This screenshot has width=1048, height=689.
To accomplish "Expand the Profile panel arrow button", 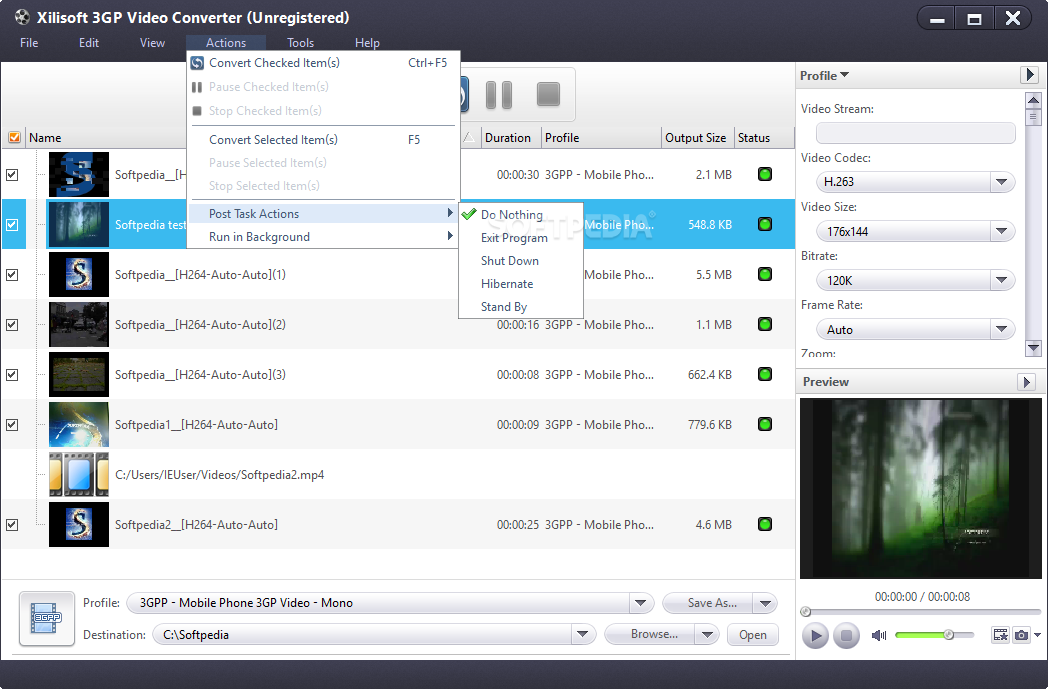I will point(1029,75).
